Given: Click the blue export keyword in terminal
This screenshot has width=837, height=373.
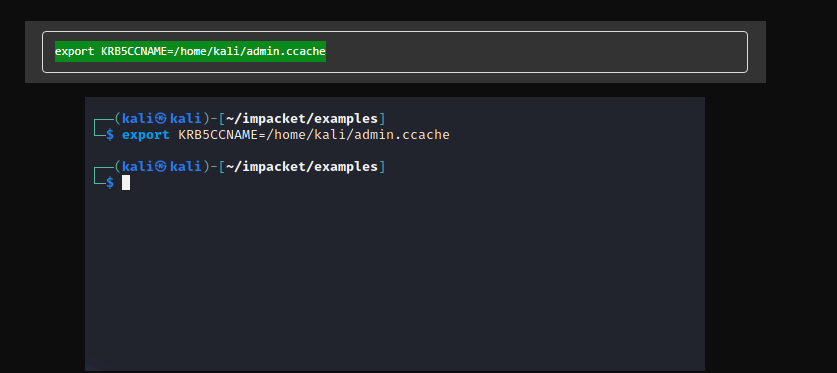Looking at the screenshot, I should (x=146, y=135).
